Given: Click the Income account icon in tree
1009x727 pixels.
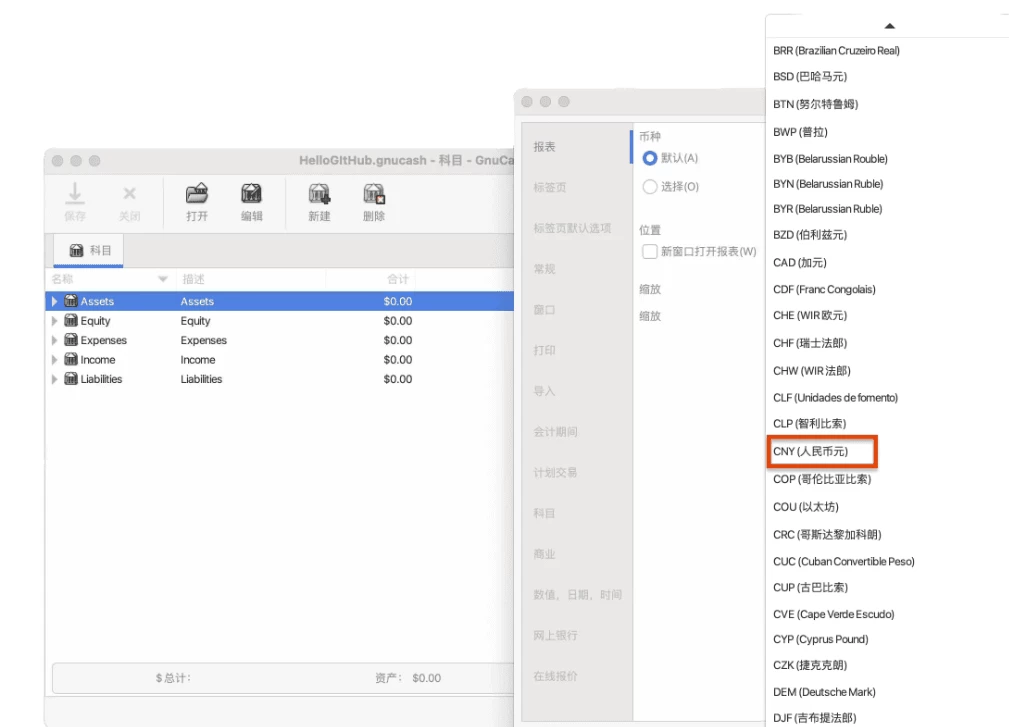Looking at the screenshot, I should (71, 360).
